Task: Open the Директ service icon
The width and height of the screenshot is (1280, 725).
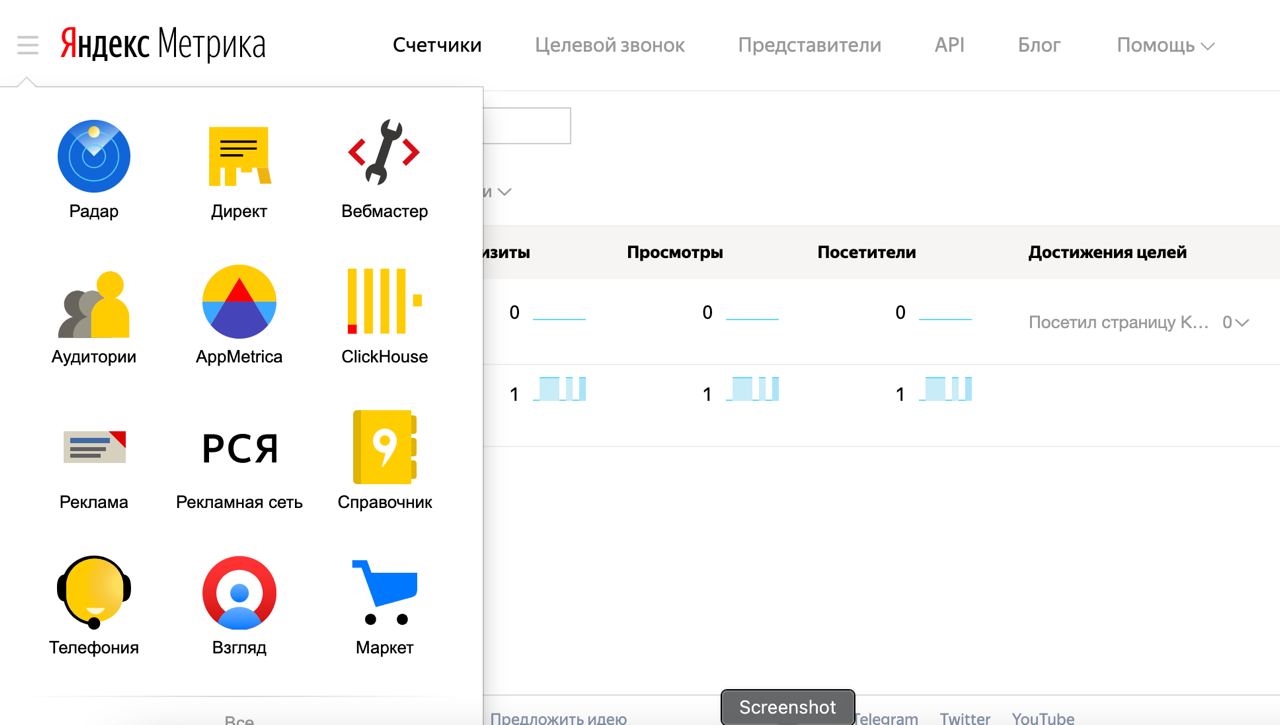Action: coord(239,157)
